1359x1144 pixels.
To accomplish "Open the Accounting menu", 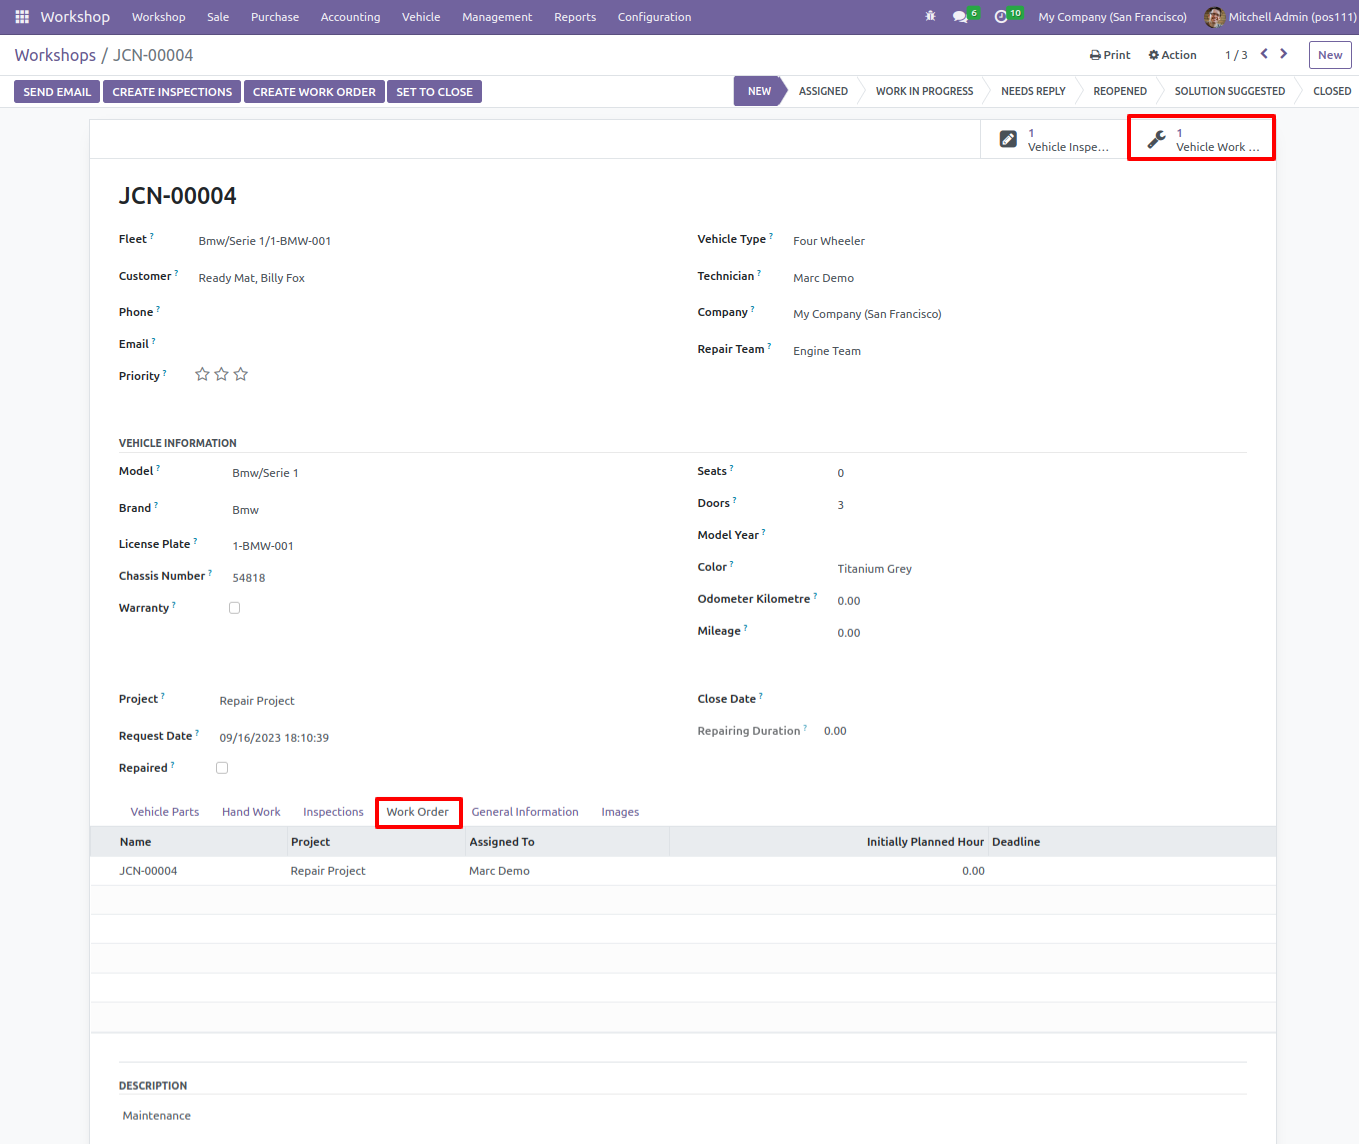I will coord(350,17).
